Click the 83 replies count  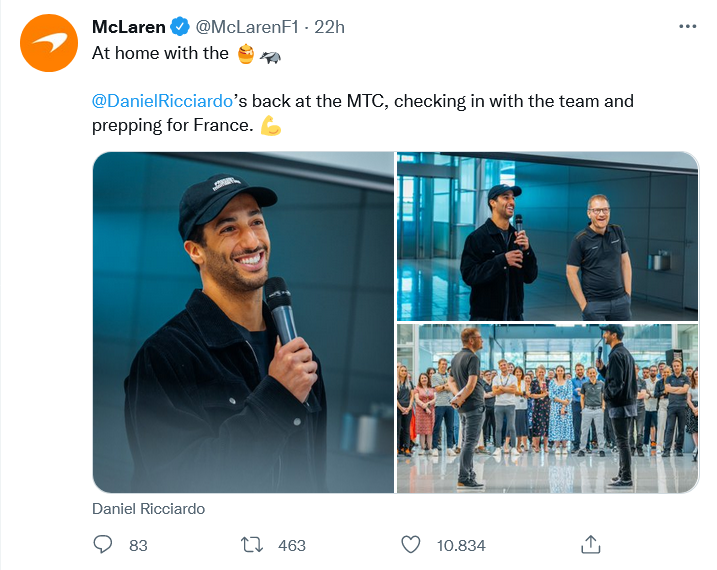tap(138, 545)
